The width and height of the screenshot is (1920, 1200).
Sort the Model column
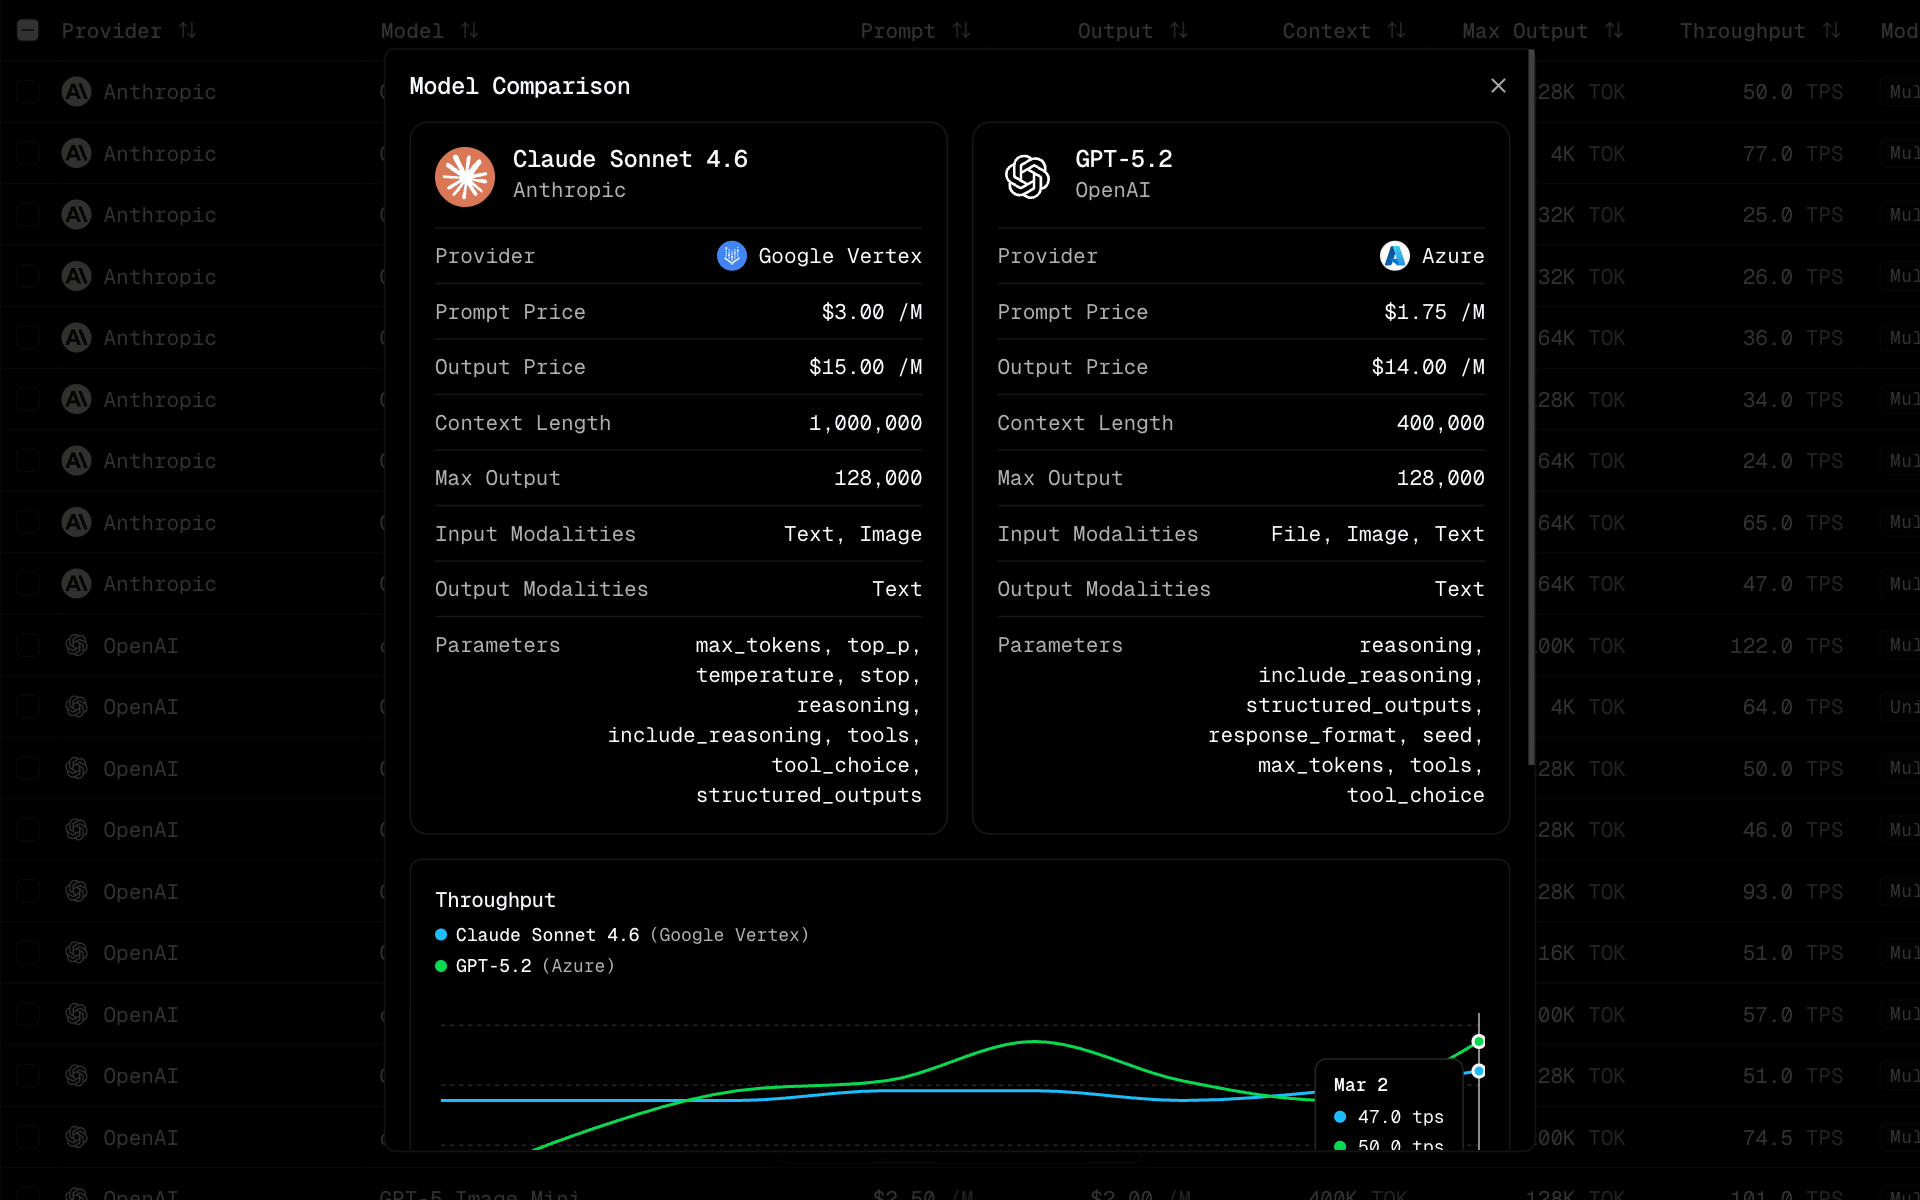click(469, 31)
